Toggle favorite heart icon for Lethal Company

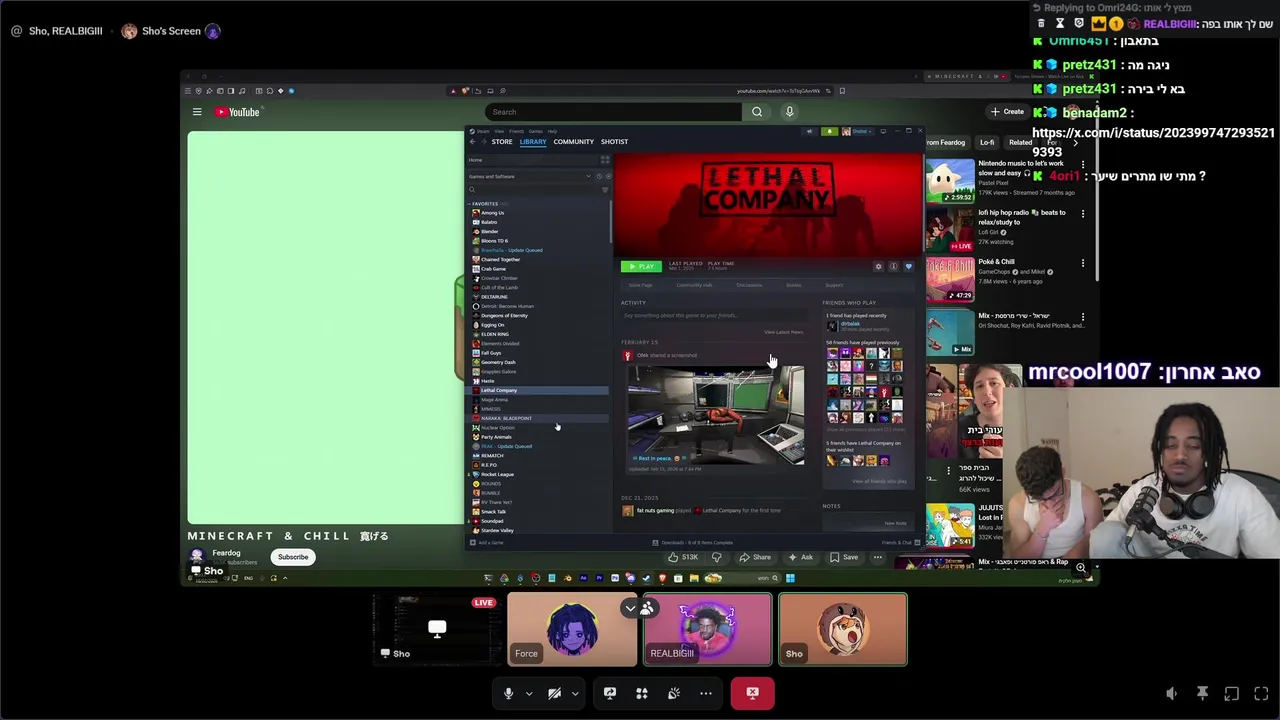pos(908,266)
